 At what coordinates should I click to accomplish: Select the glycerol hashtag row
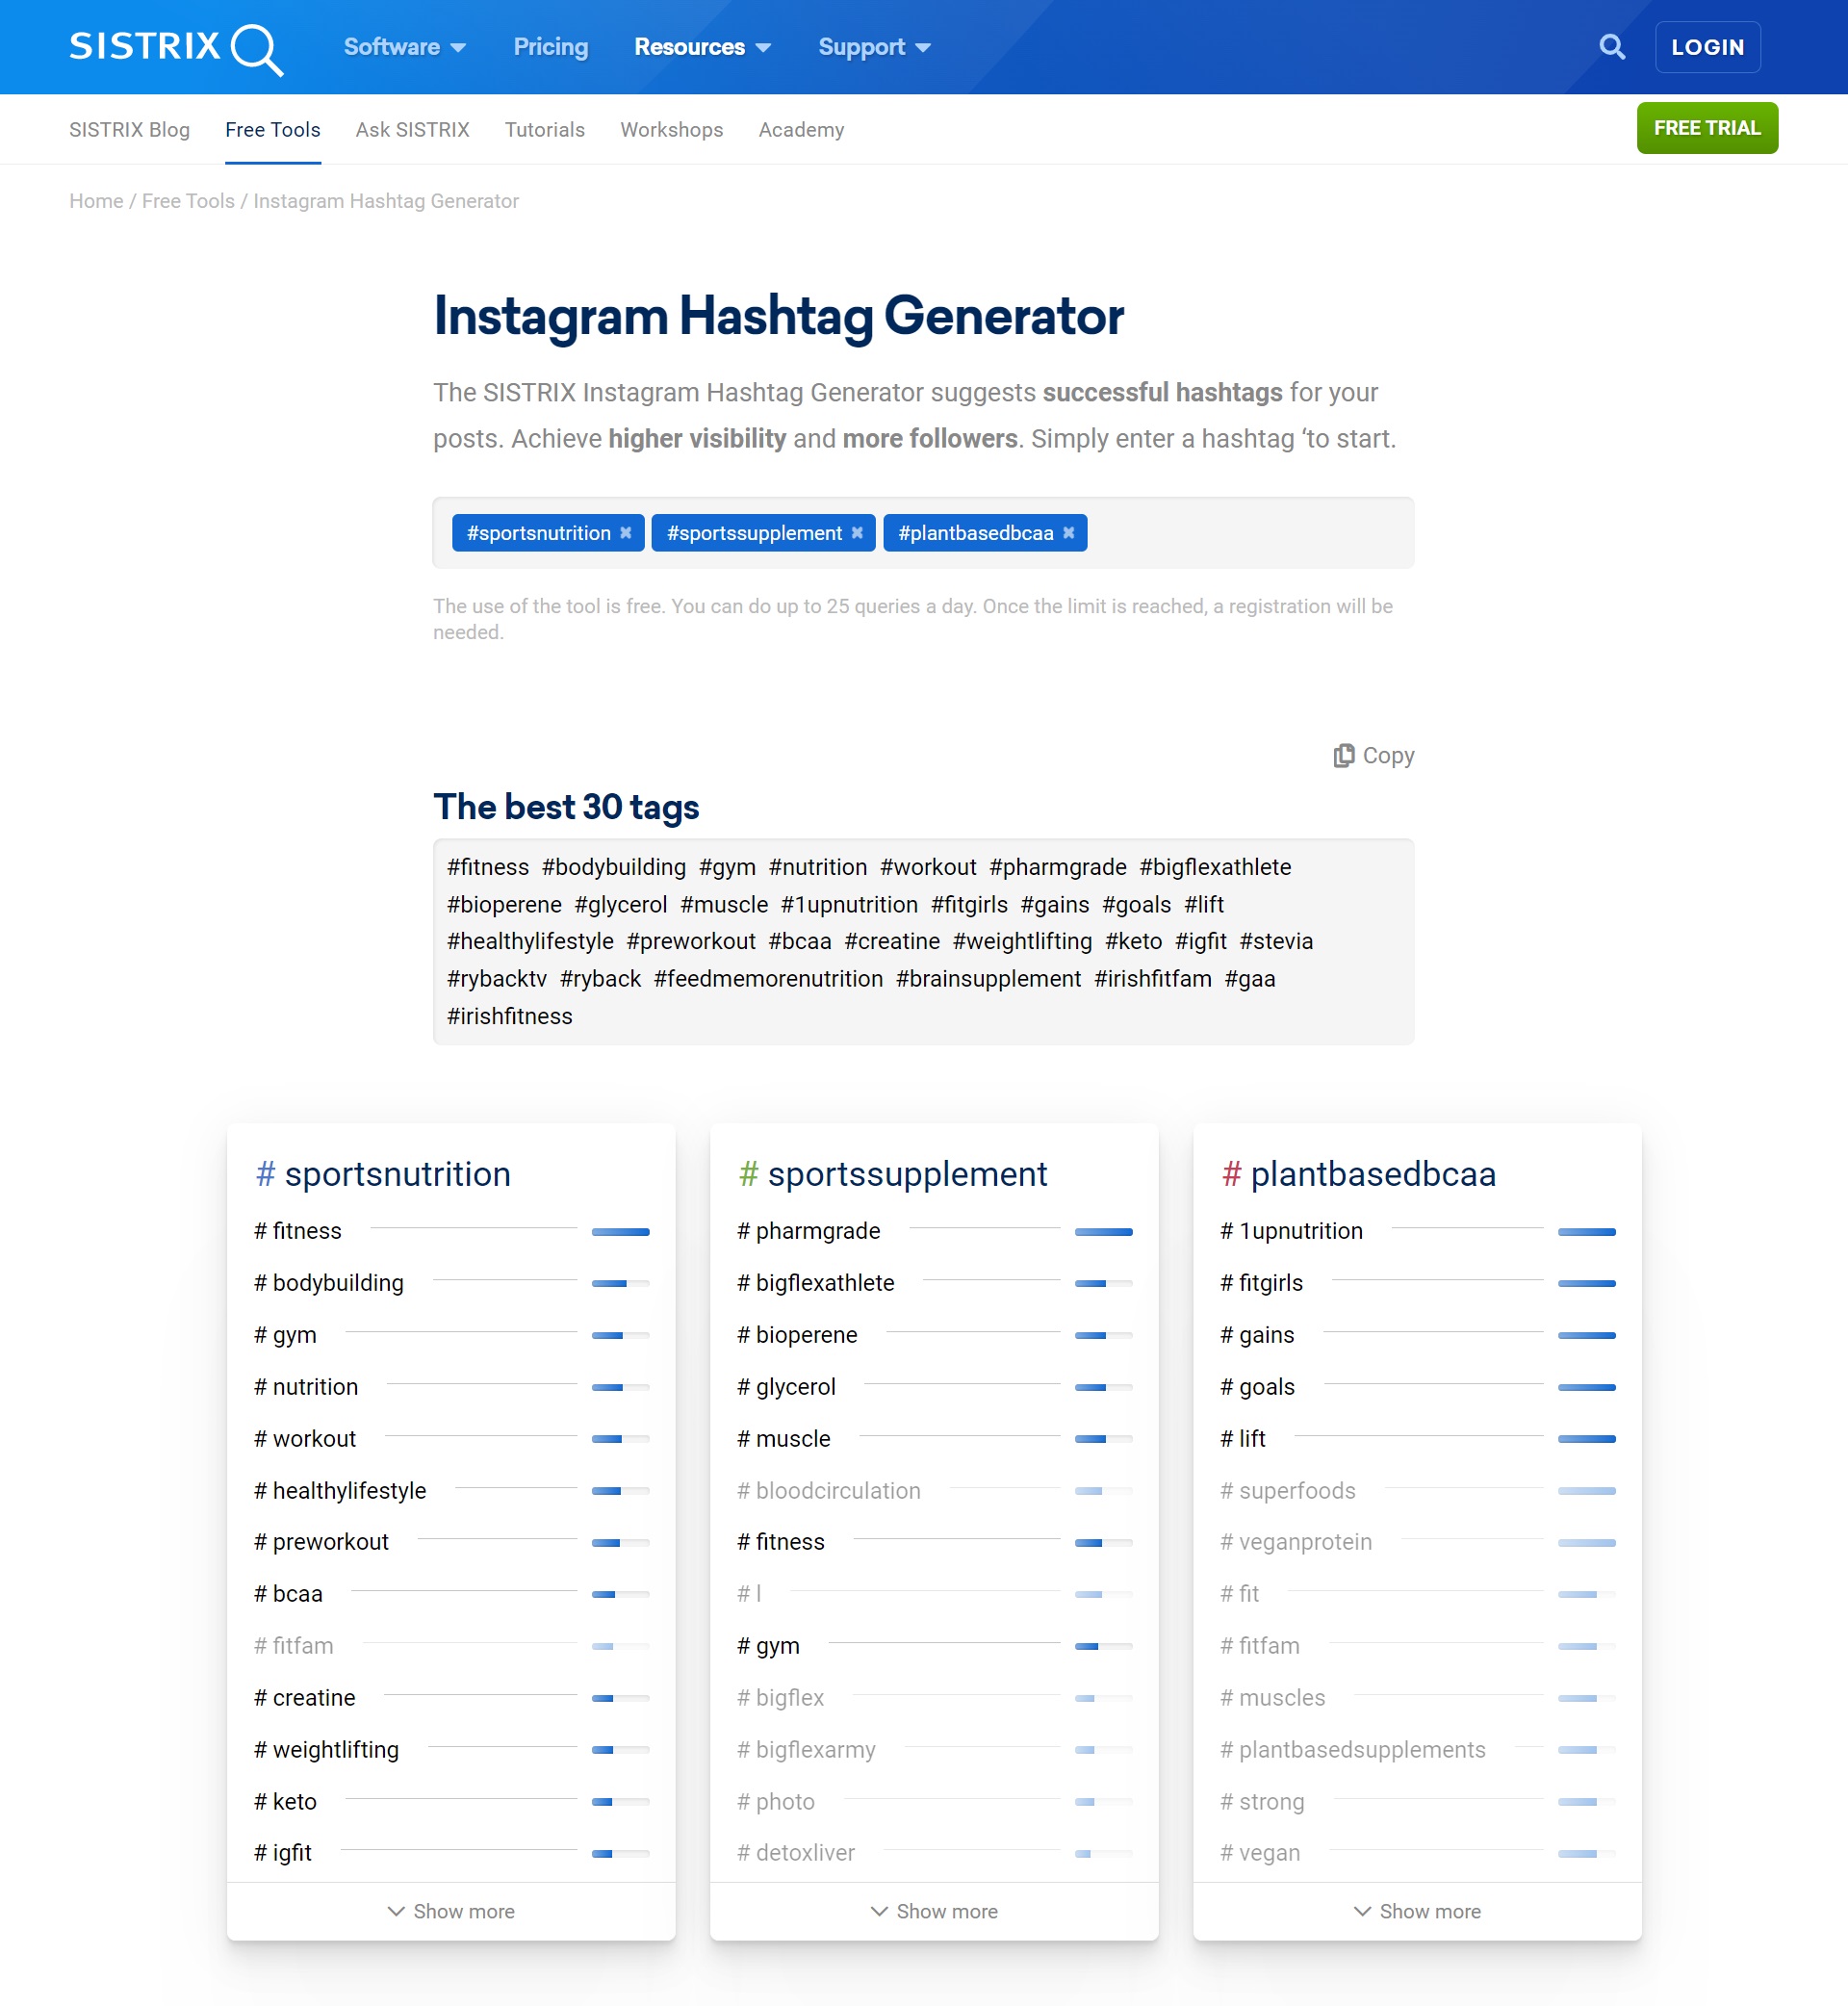click(x=934, y=1387)
